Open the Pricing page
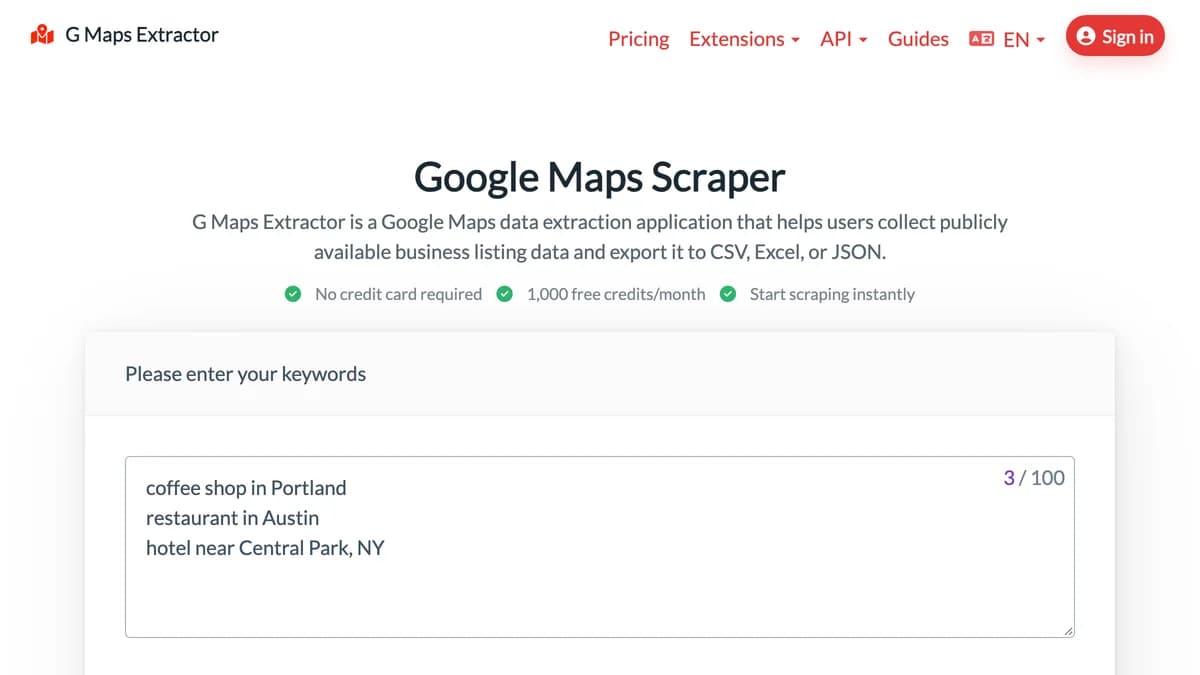Screen dimensions: 1200x675 (639, 39)
